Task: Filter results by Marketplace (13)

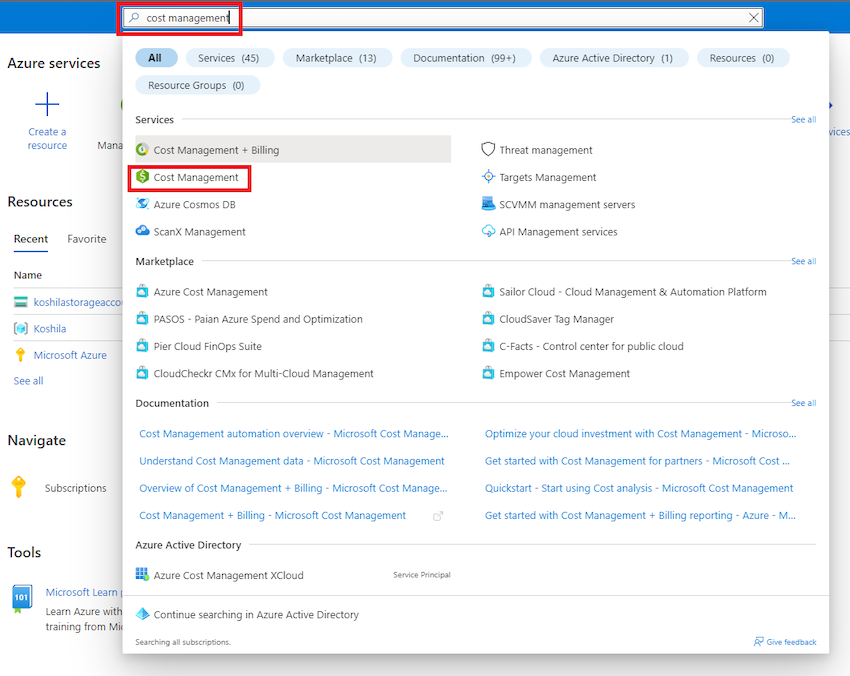Action: point(336,58)
